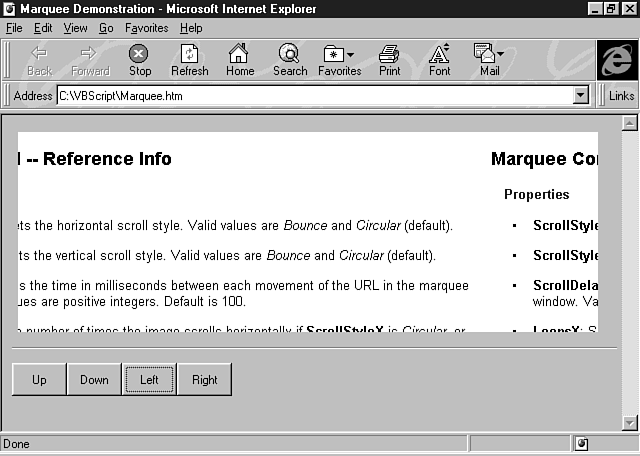Reload the page using Refresh icon
Image resolution: width=640 pixels, height=456 pixels.
[x=190, y=54]
